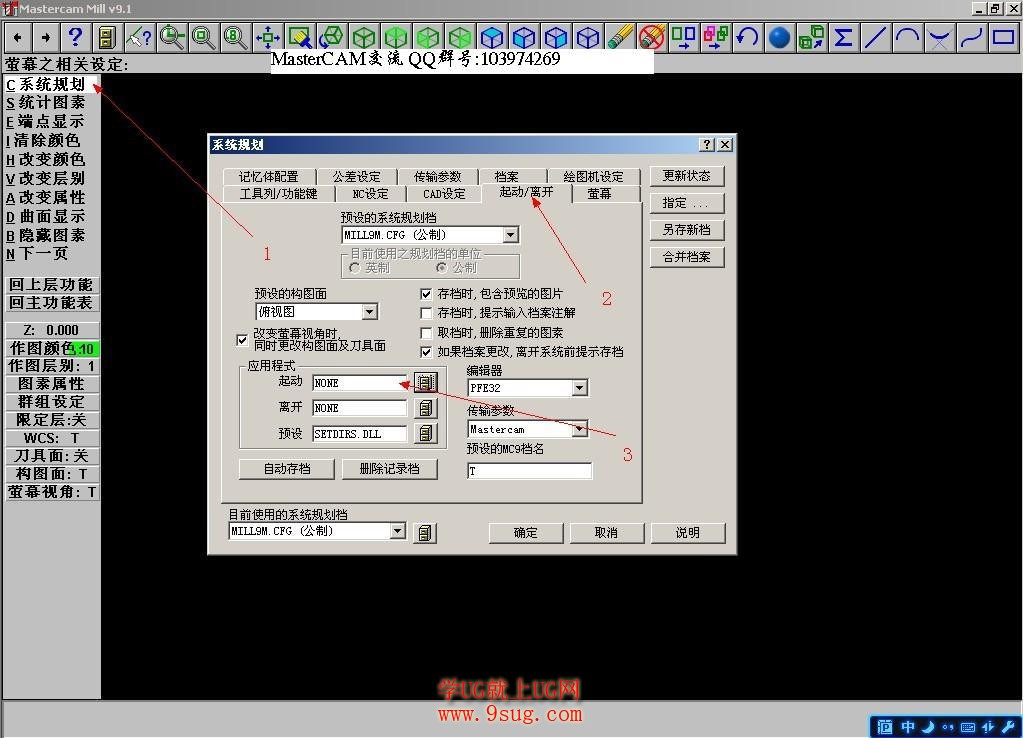The width and height of the screenshot is (1023, 738).
Task: Open the 目前使用的系统规划档 dropdown
Action: pyautogui.click(x=397, y=531)
